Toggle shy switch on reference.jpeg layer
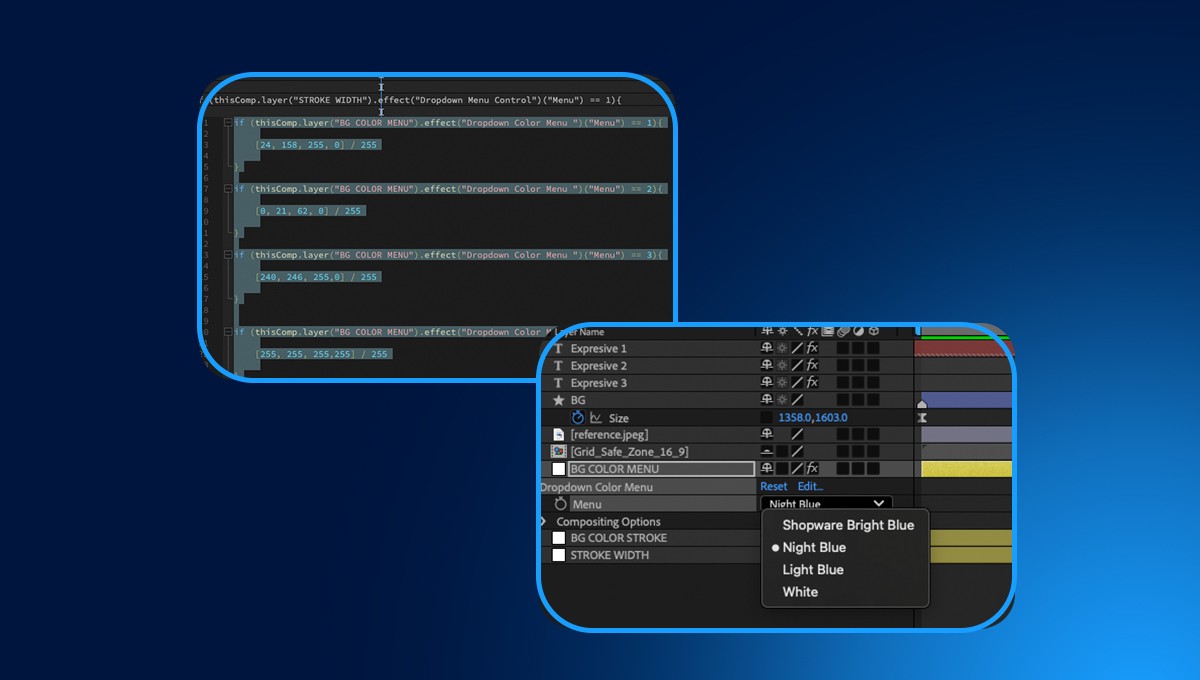The width and height of the screenshot is (1200, 680). [767, 435]
